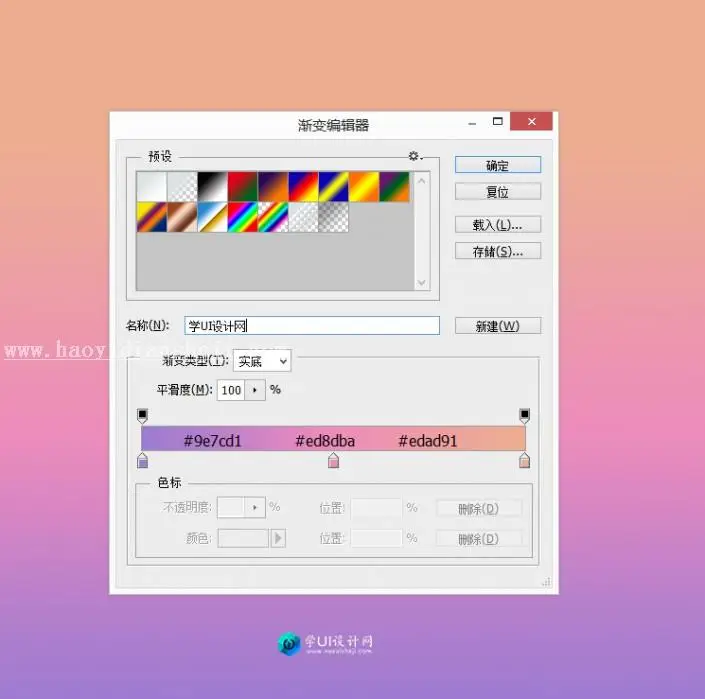The width and height of the screenshot is (705, 699).
Task: Select the foreground-to-transparent checkered preset
Action: [x=182, y=187]
